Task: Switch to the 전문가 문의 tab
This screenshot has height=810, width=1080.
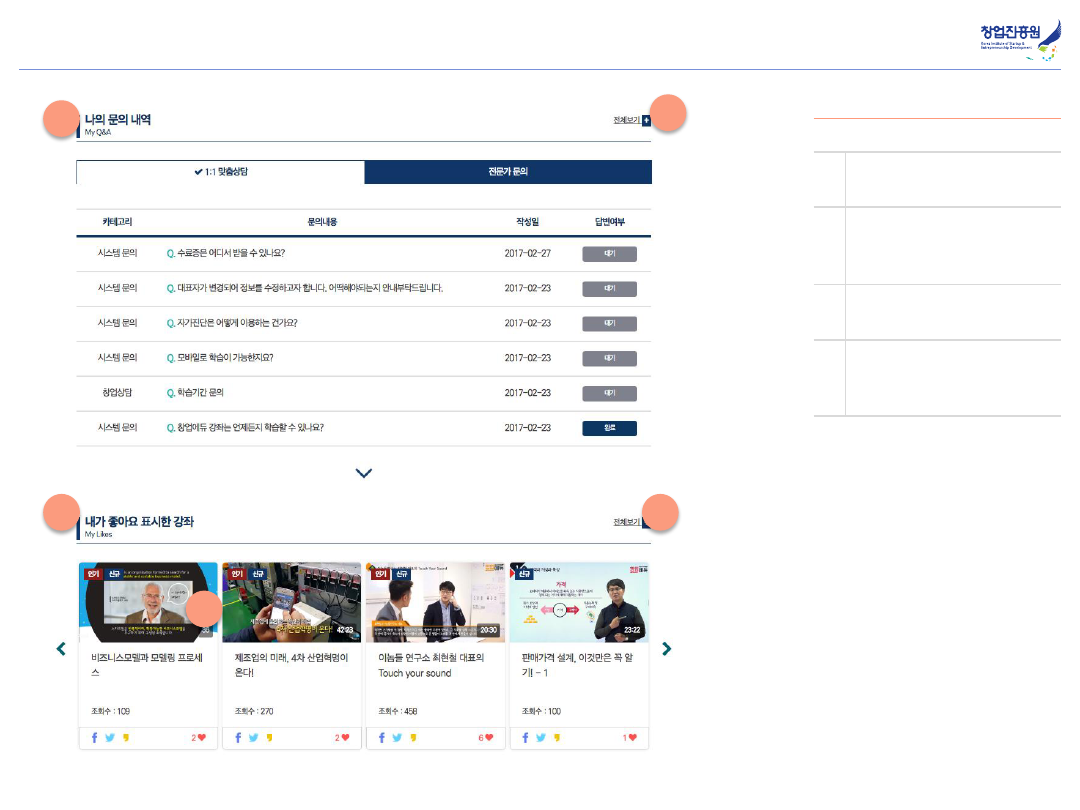Action: coord(508,172)
